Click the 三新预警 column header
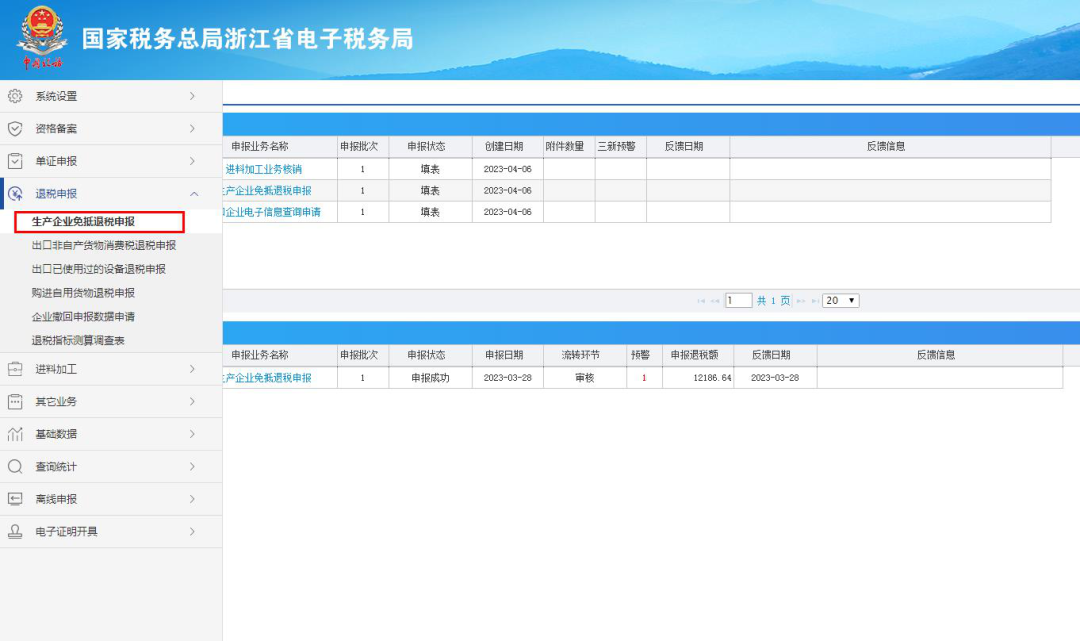This screenshot has width=1080, height=641. click(x=616, y=147)
